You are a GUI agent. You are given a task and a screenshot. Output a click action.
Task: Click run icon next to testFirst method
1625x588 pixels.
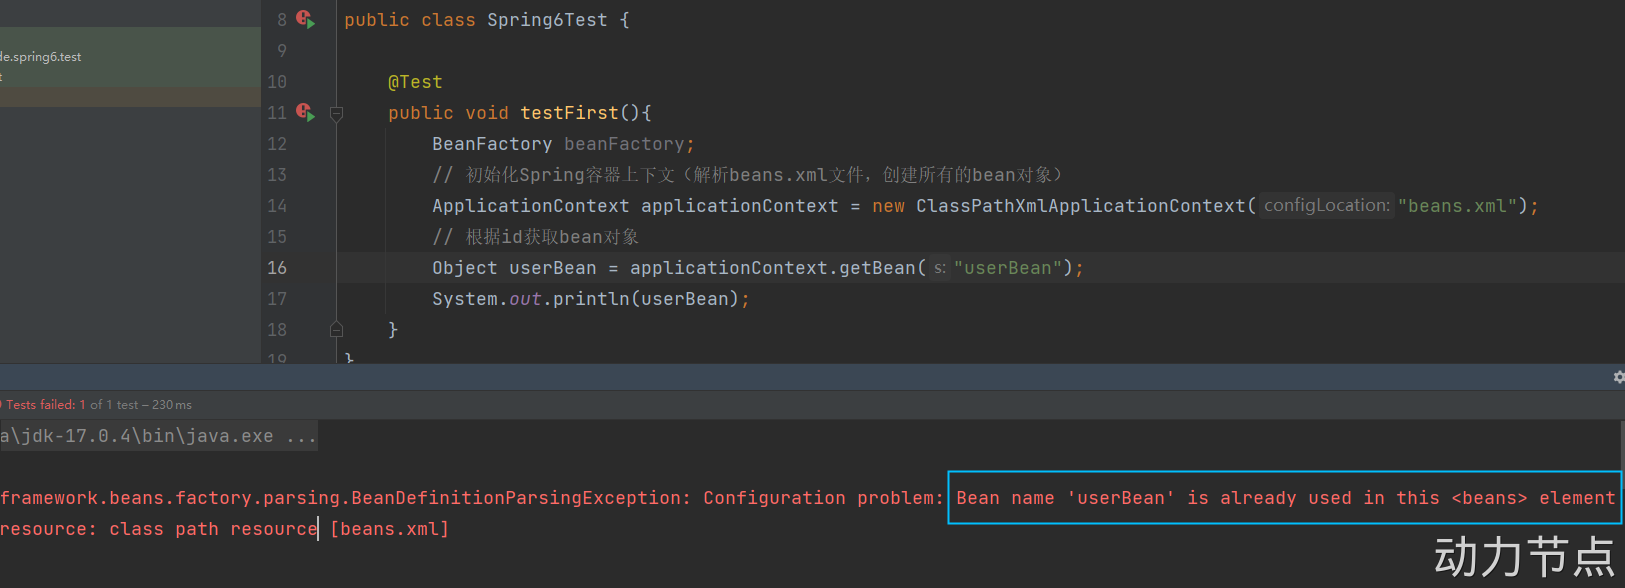(x=306, y=113)
